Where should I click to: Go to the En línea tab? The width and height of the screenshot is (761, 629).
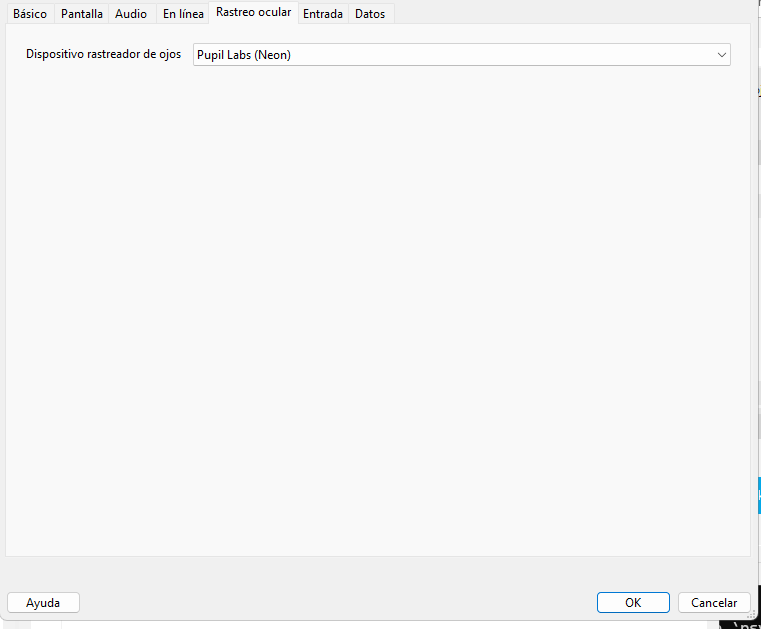tap(183, 14)
